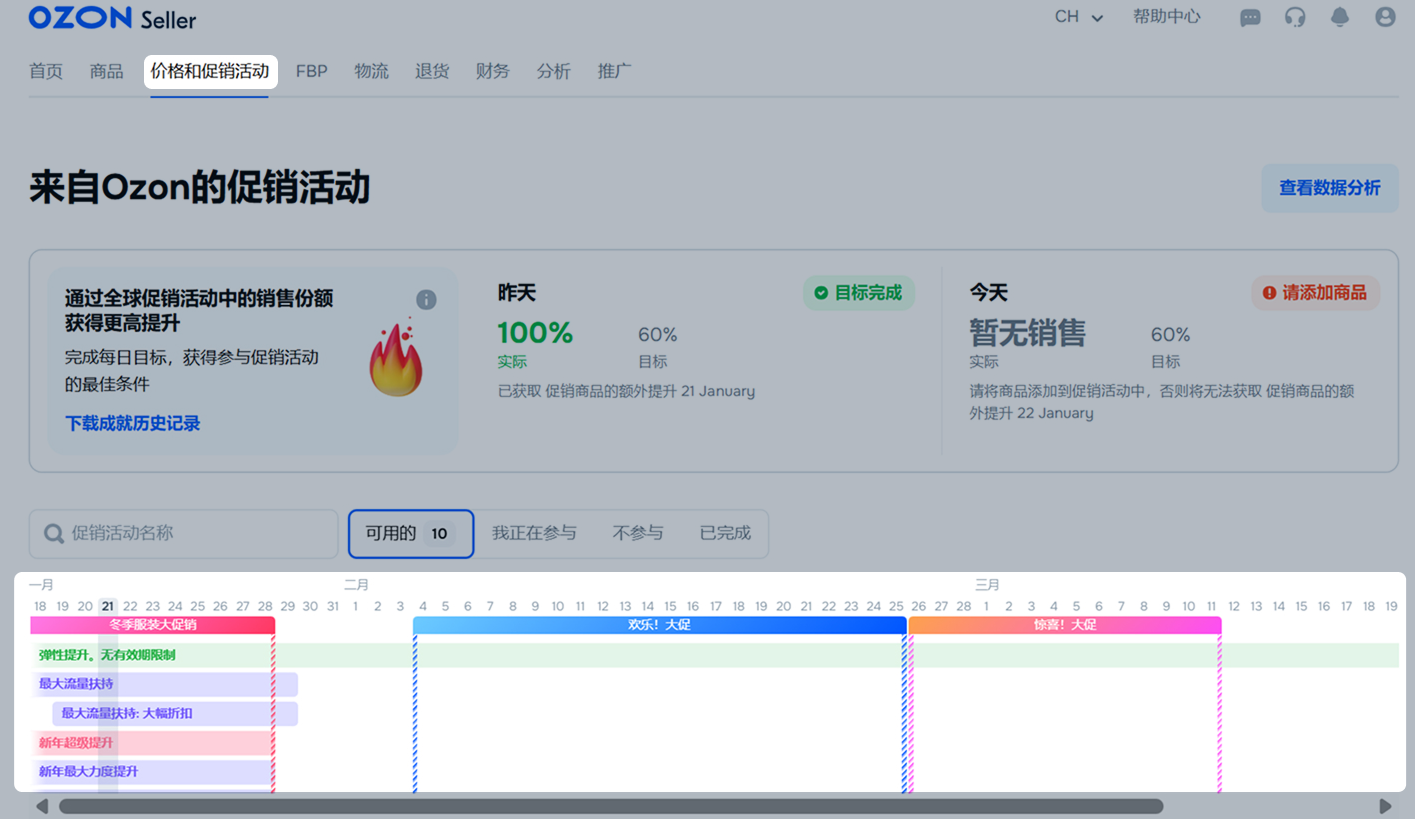Image resolution: width=1415 pixels, height=819 pixels.
Task: Open the 不参与 tab
Action: 638,533
